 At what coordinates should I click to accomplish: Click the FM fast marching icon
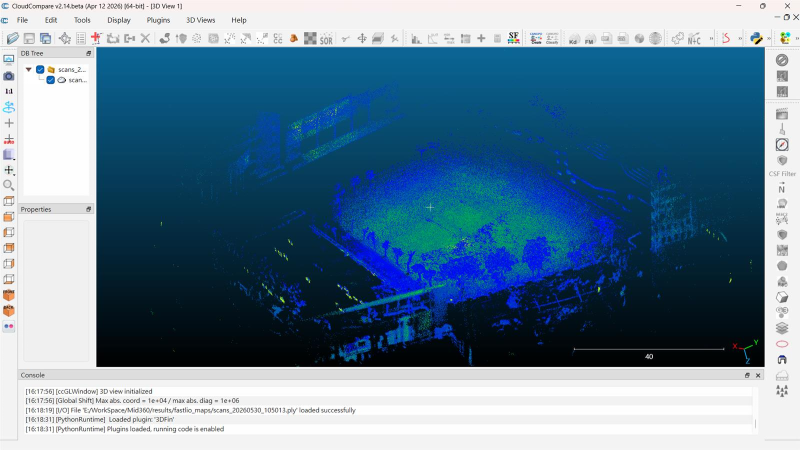pyautogui.click(x=590, y=38)
